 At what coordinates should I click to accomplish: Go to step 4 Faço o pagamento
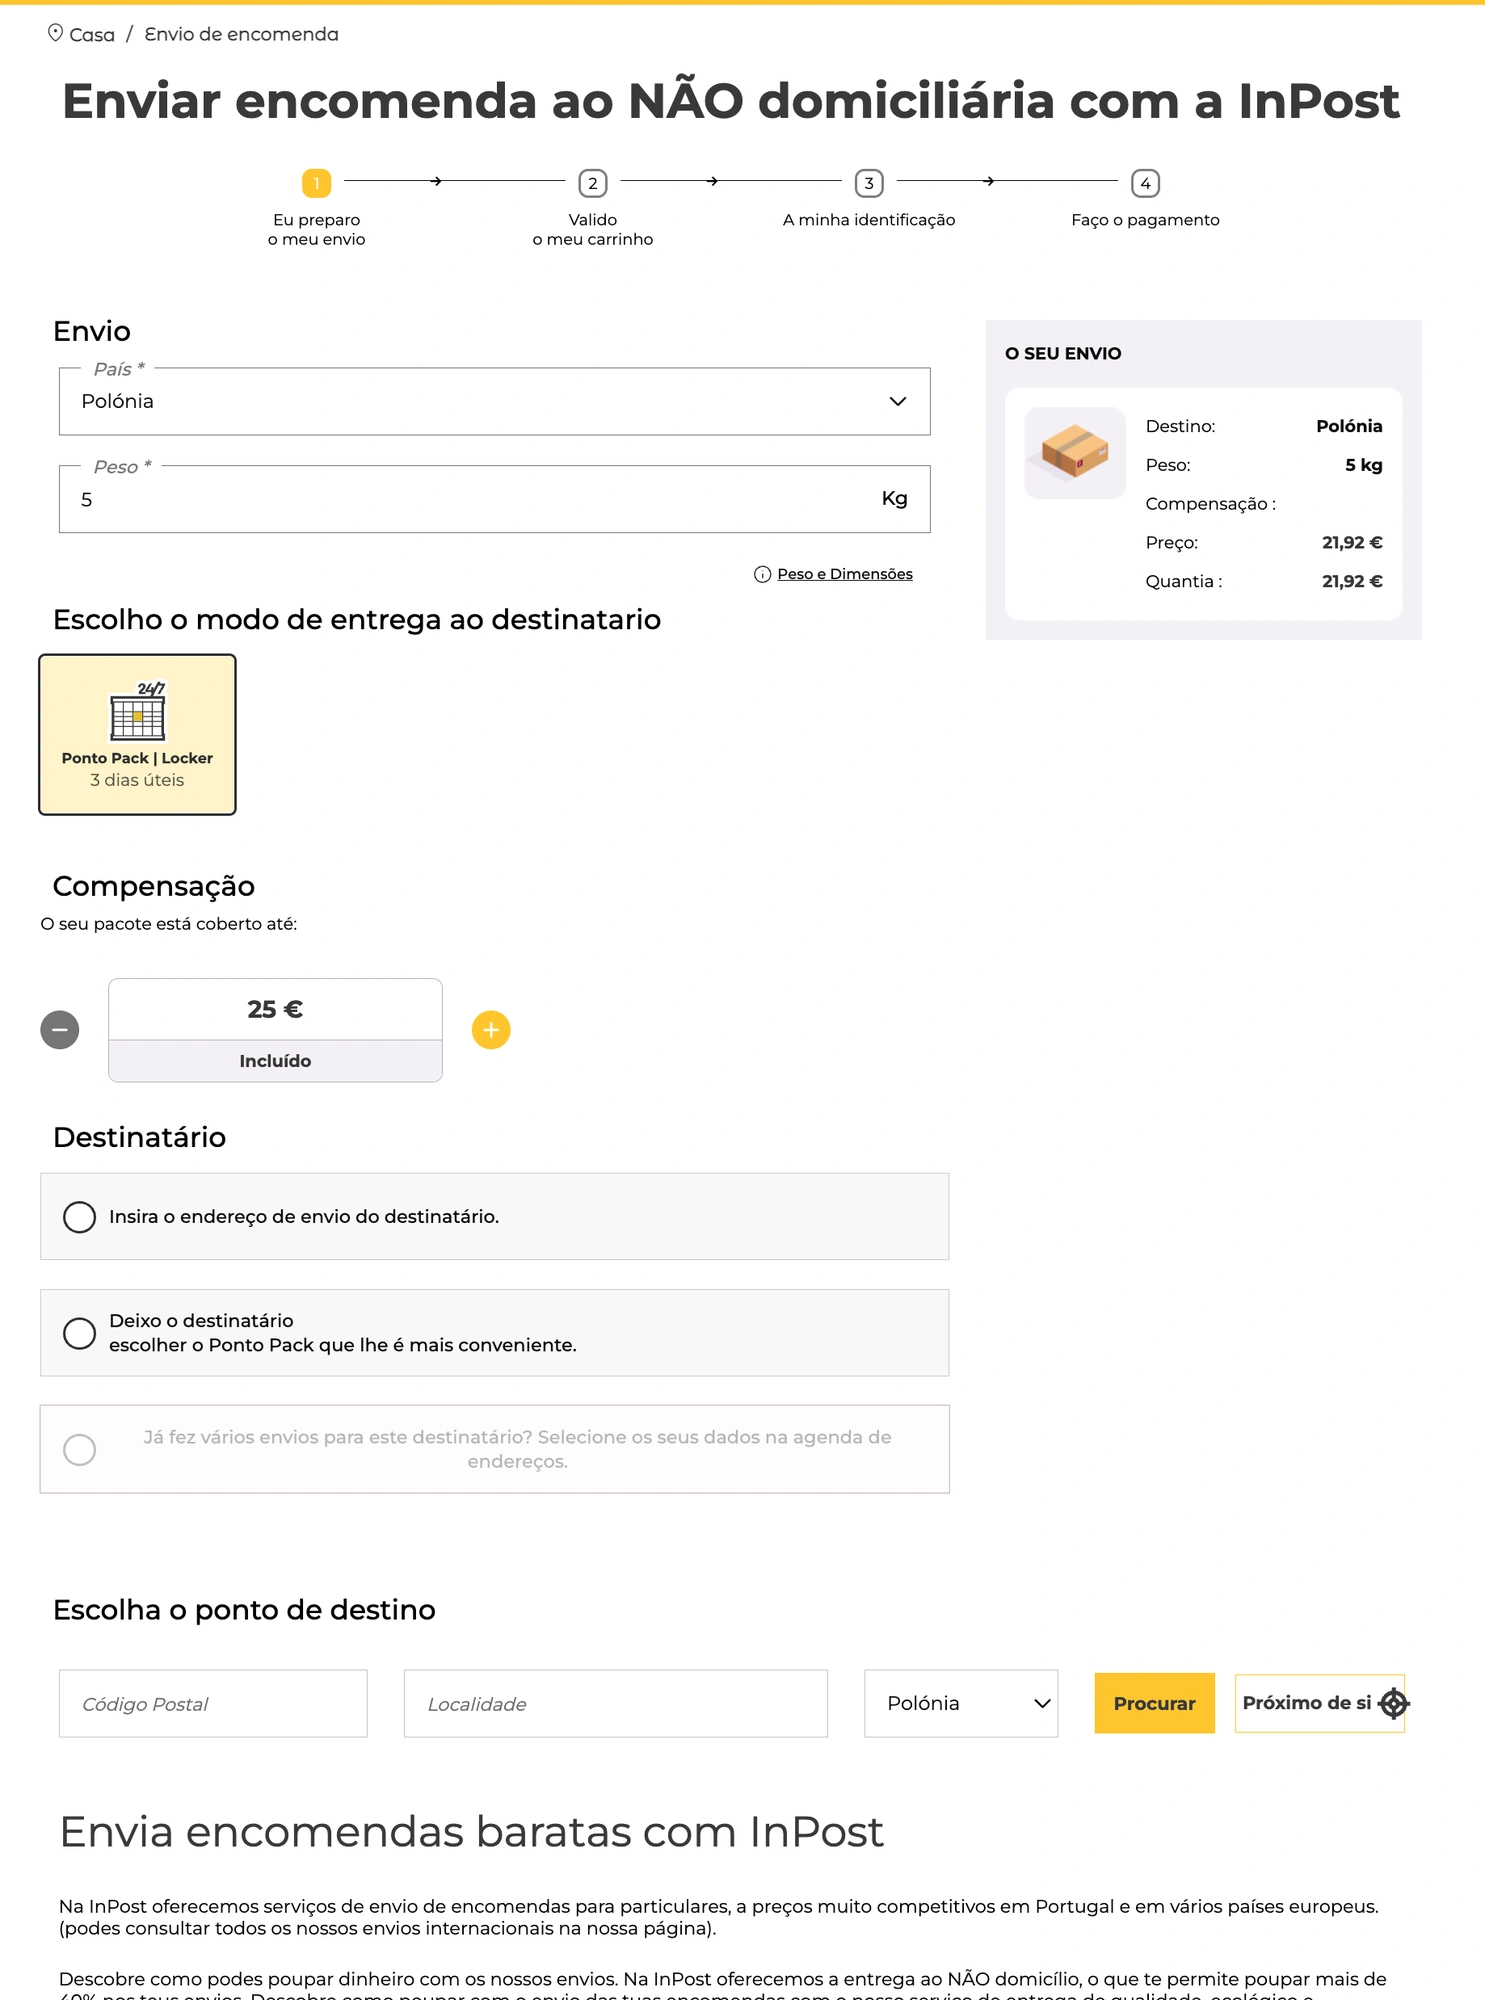point(1145,199)
